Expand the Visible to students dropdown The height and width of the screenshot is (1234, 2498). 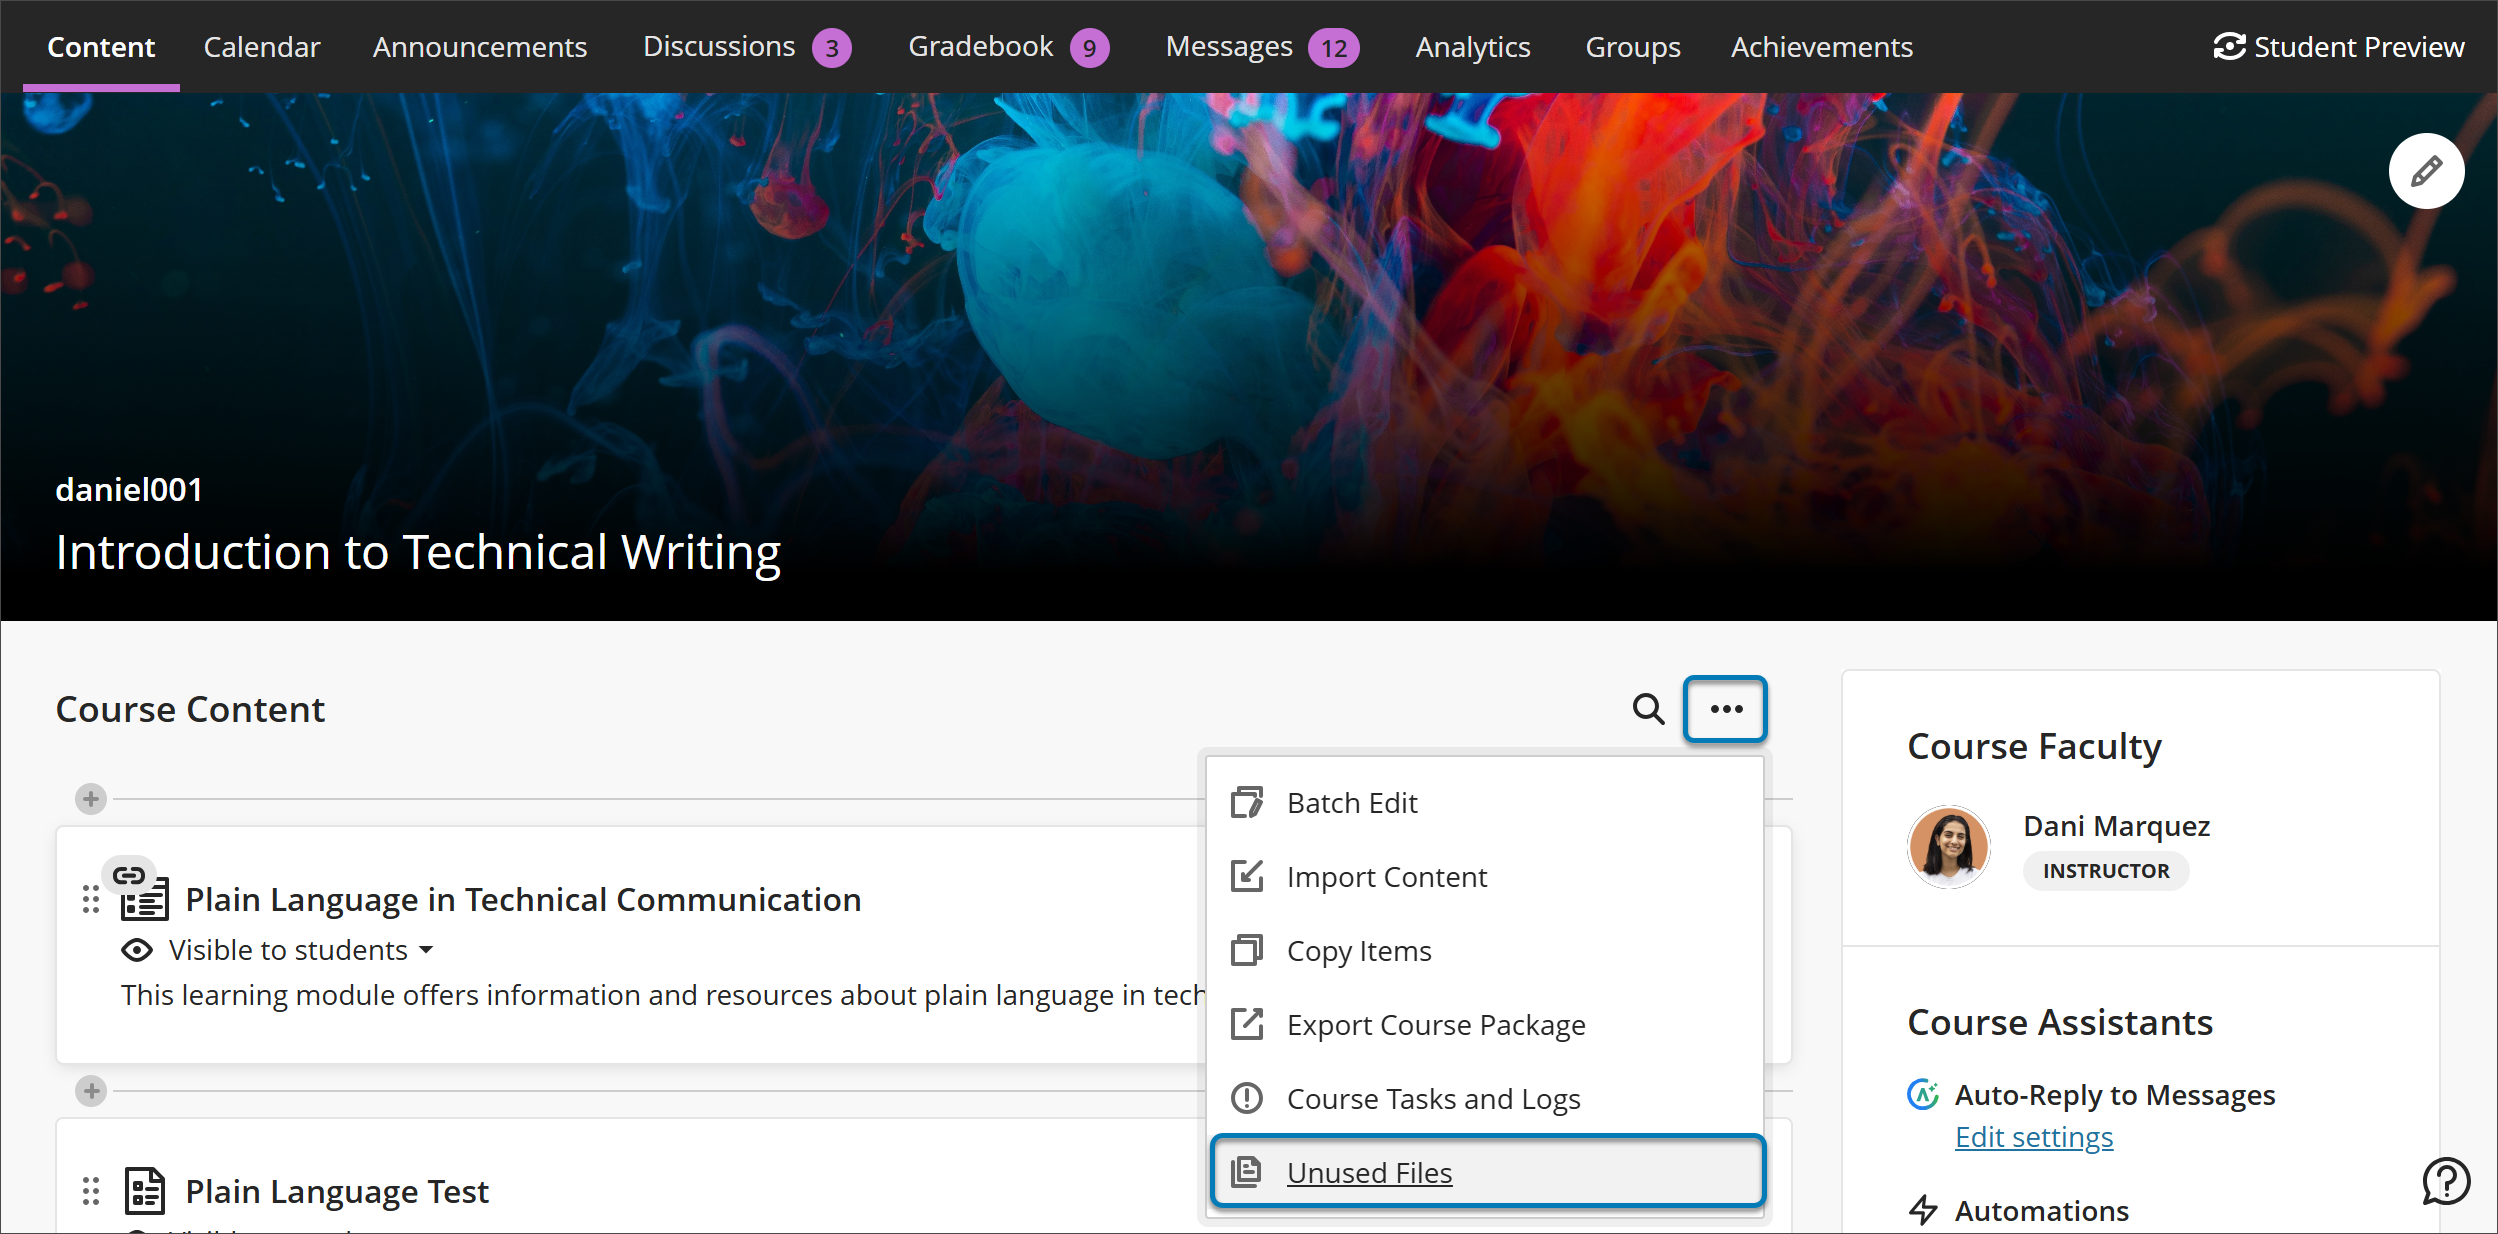pos(300,950)
